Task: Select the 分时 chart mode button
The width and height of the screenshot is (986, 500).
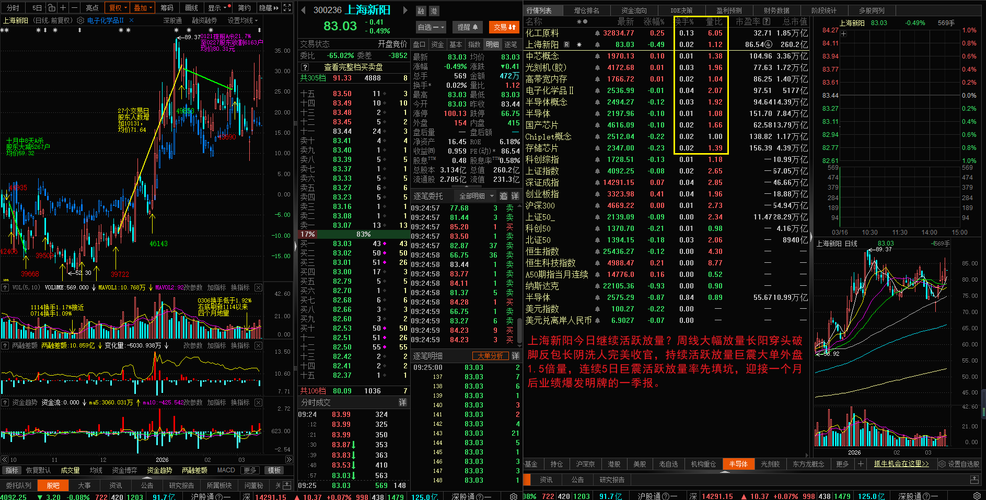Action: click(x=13, y=8)
